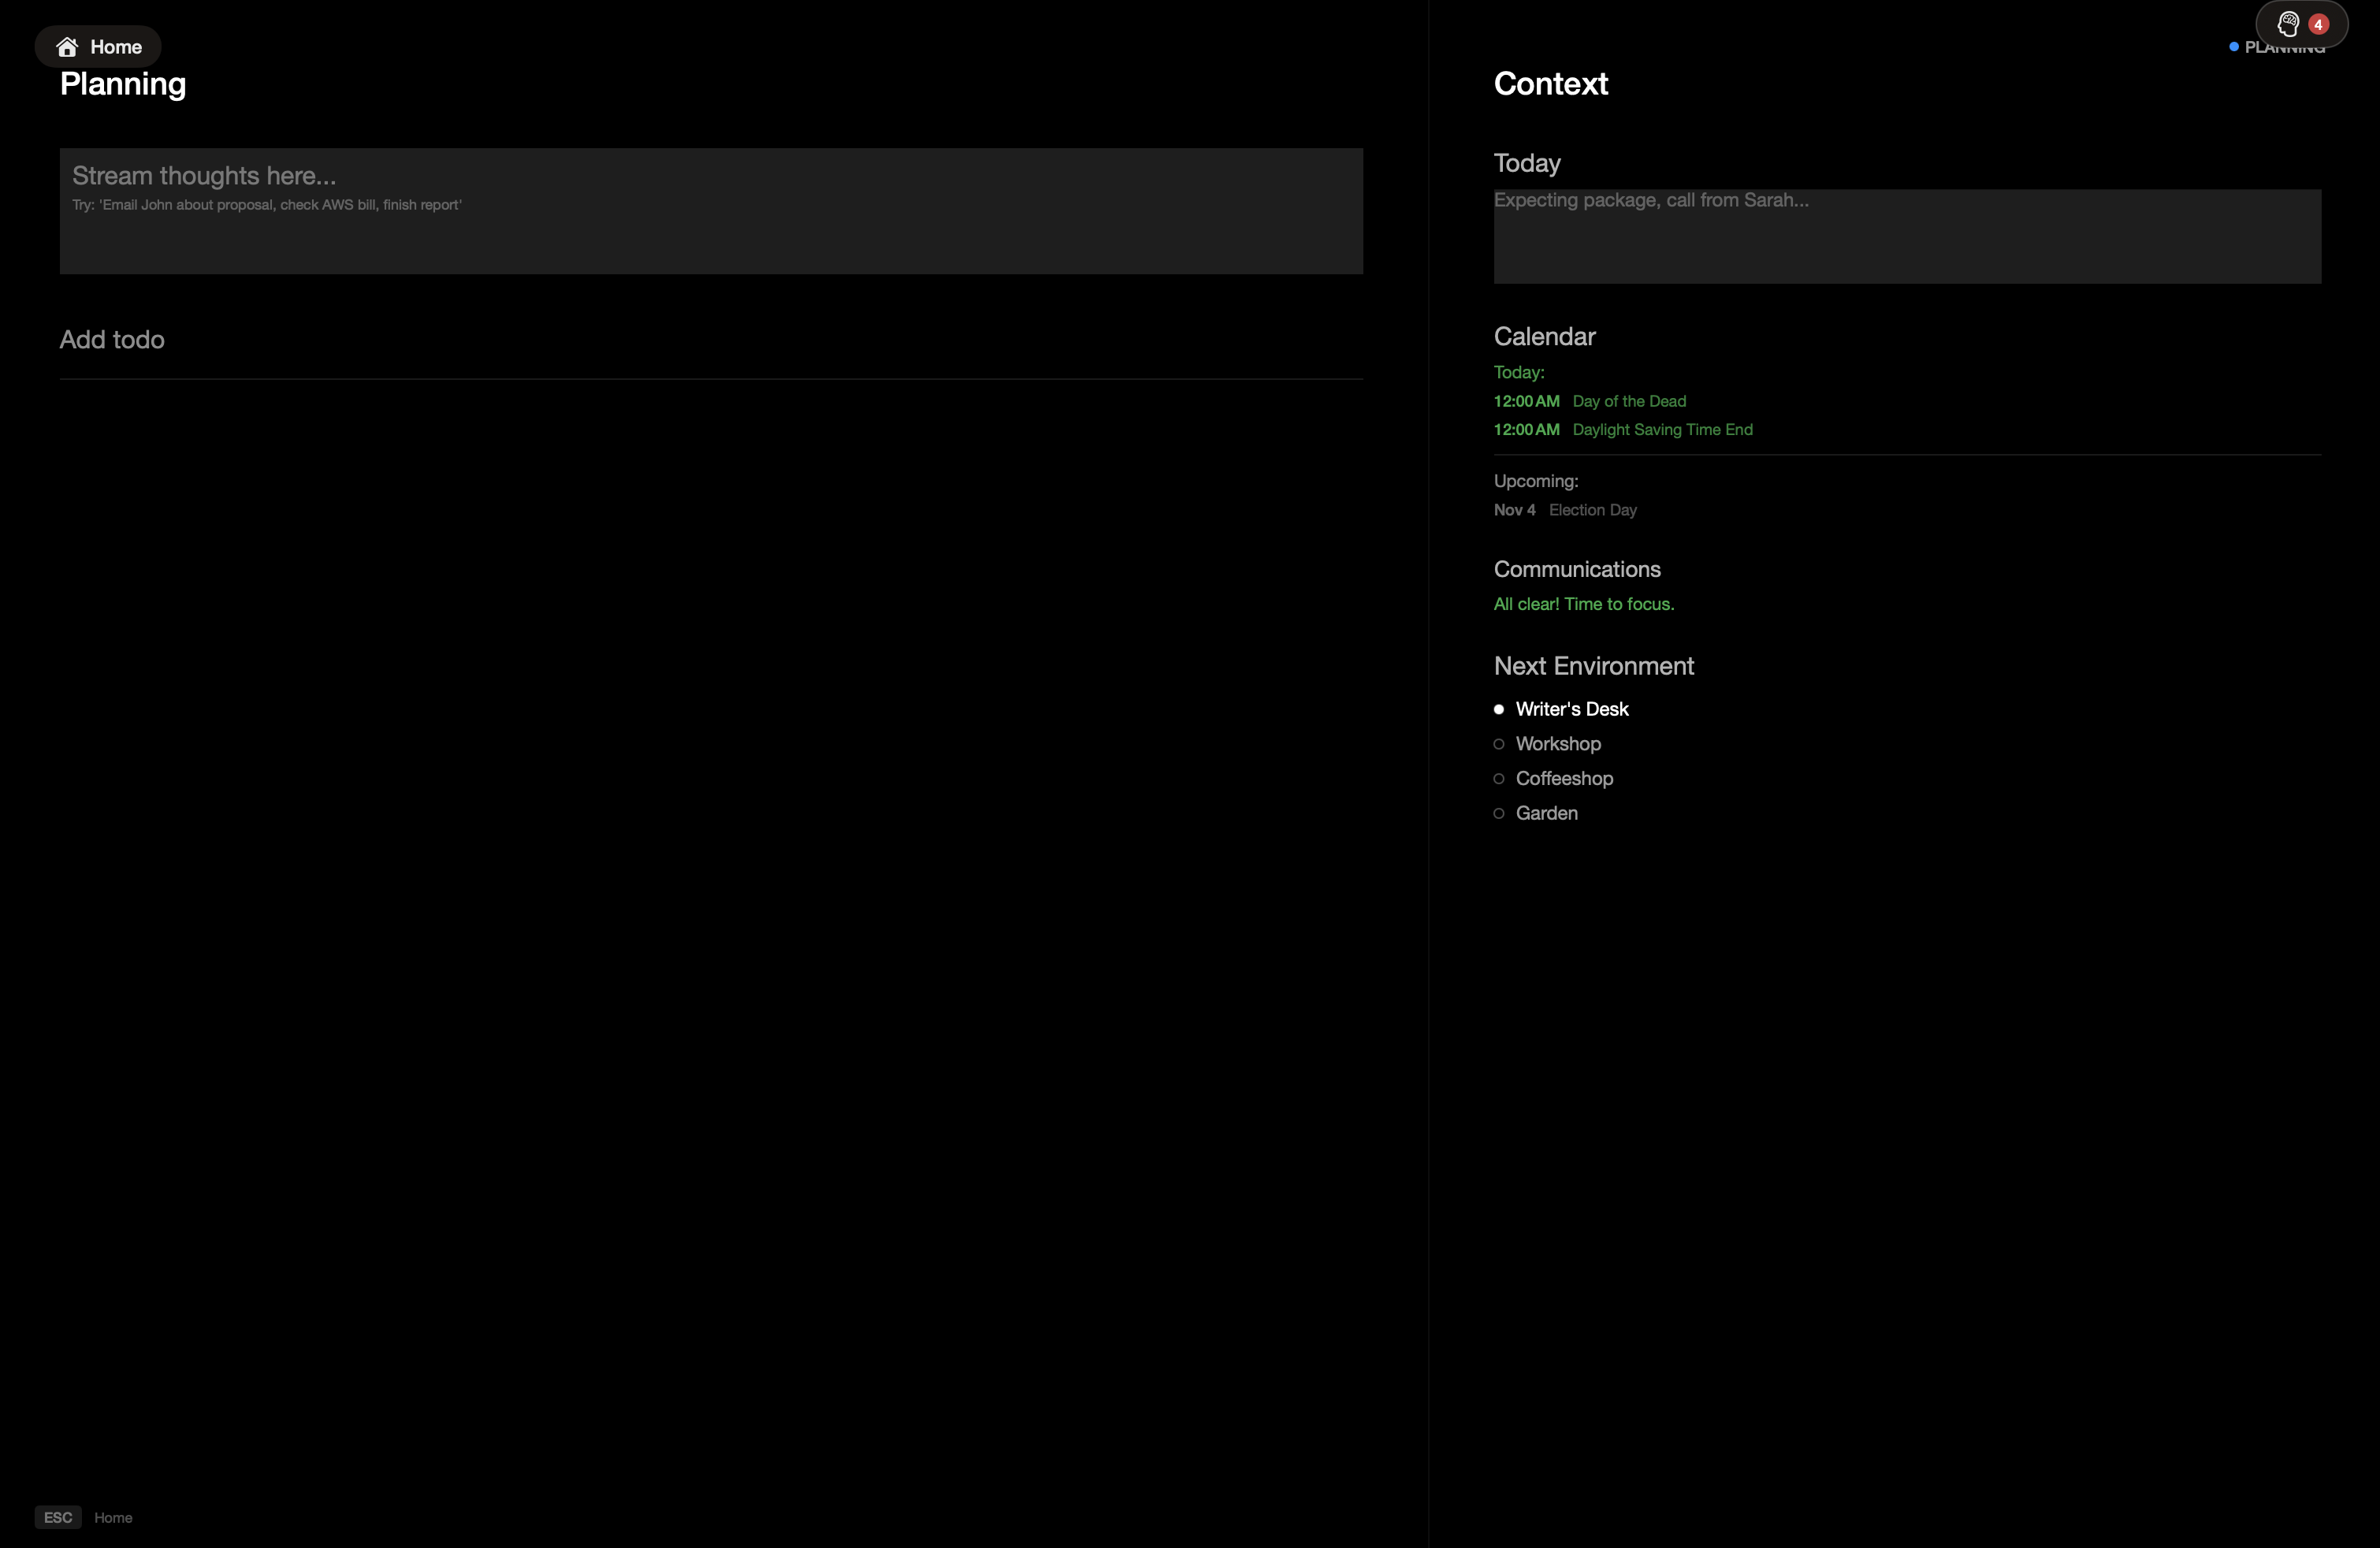Focus the Today context notes box

1906,236
